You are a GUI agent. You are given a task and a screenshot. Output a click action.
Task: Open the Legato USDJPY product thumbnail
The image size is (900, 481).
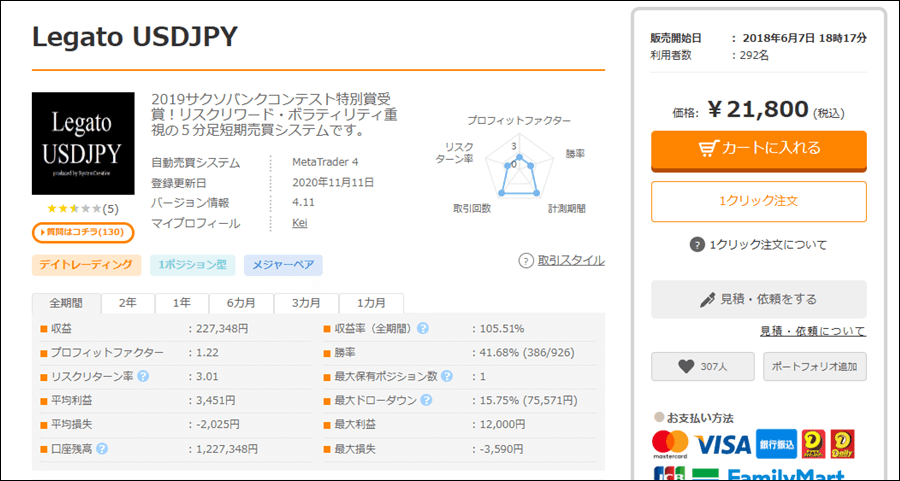(83, 143)
